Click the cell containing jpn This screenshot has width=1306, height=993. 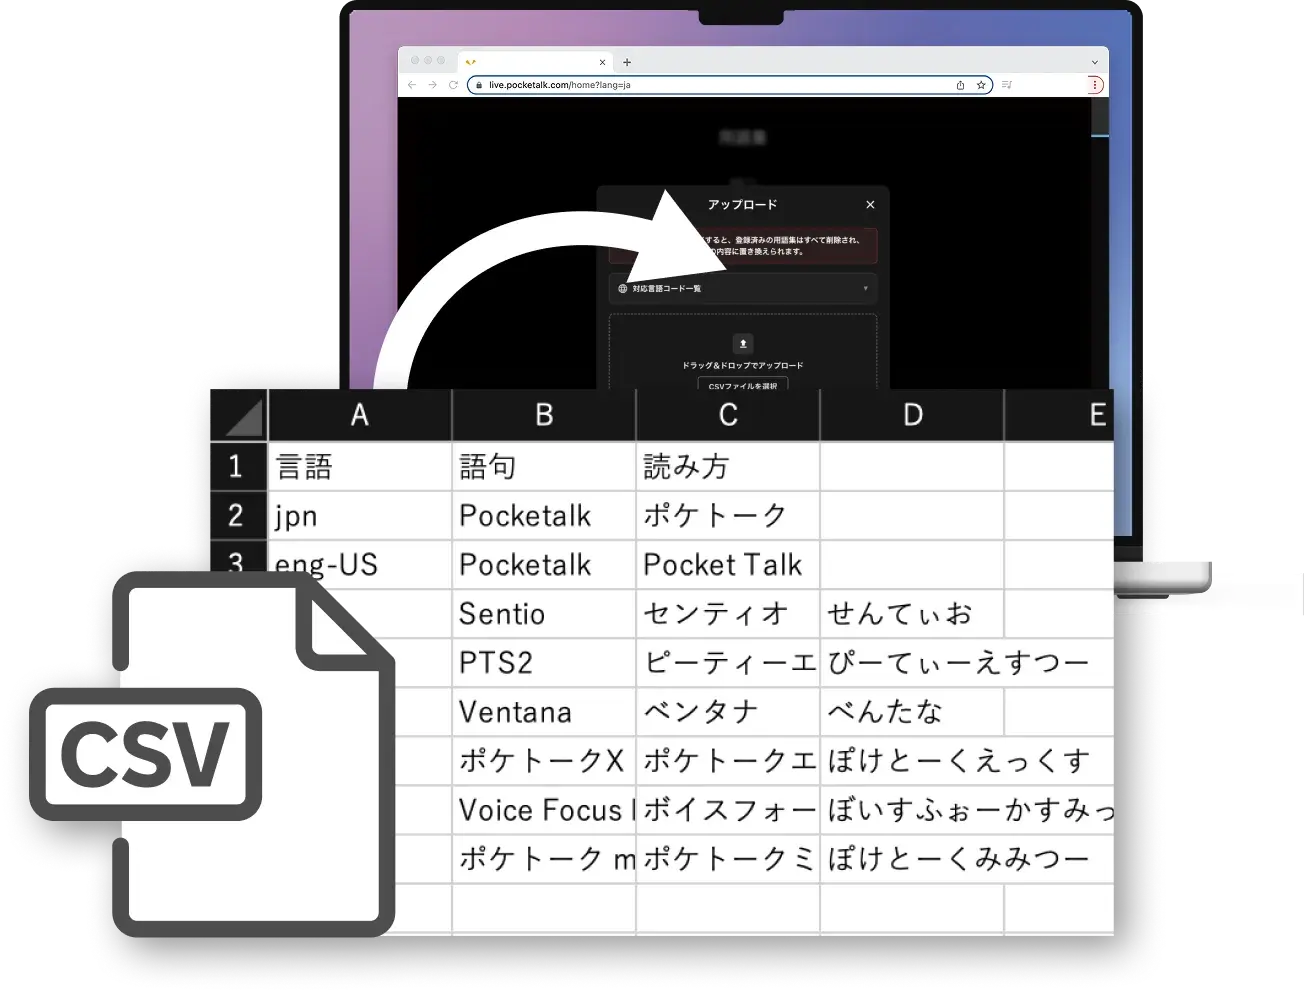(x=360, y=515)
